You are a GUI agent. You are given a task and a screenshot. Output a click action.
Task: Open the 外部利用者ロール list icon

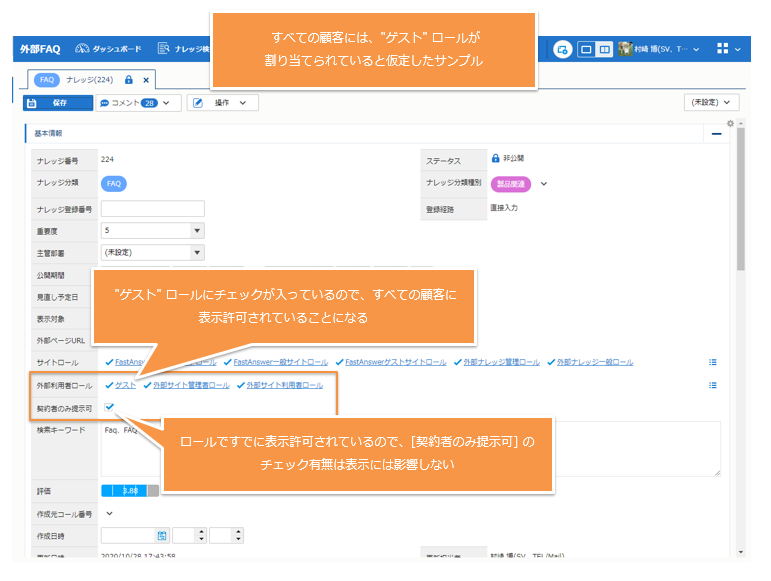(x=713, y=385)
